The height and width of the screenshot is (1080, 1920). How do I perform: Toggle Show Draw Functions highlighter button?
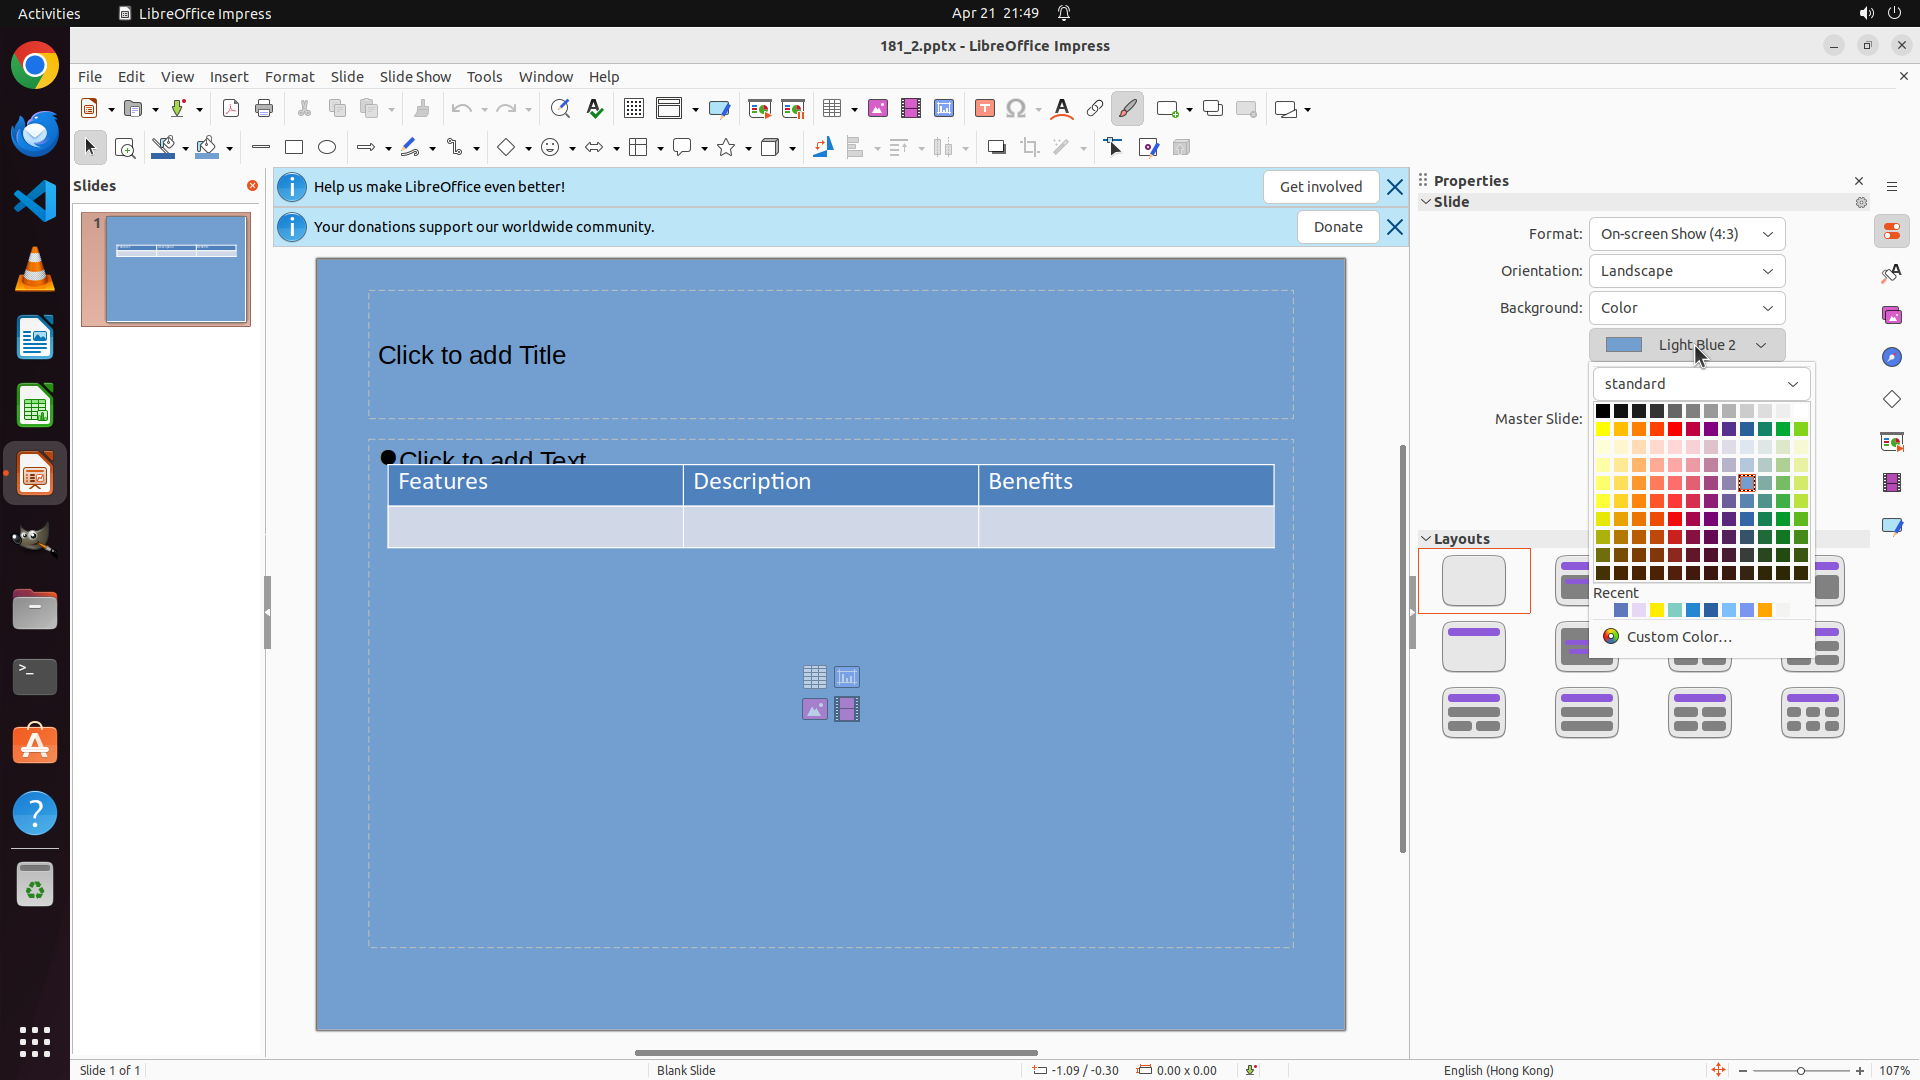coord(1127,109)
